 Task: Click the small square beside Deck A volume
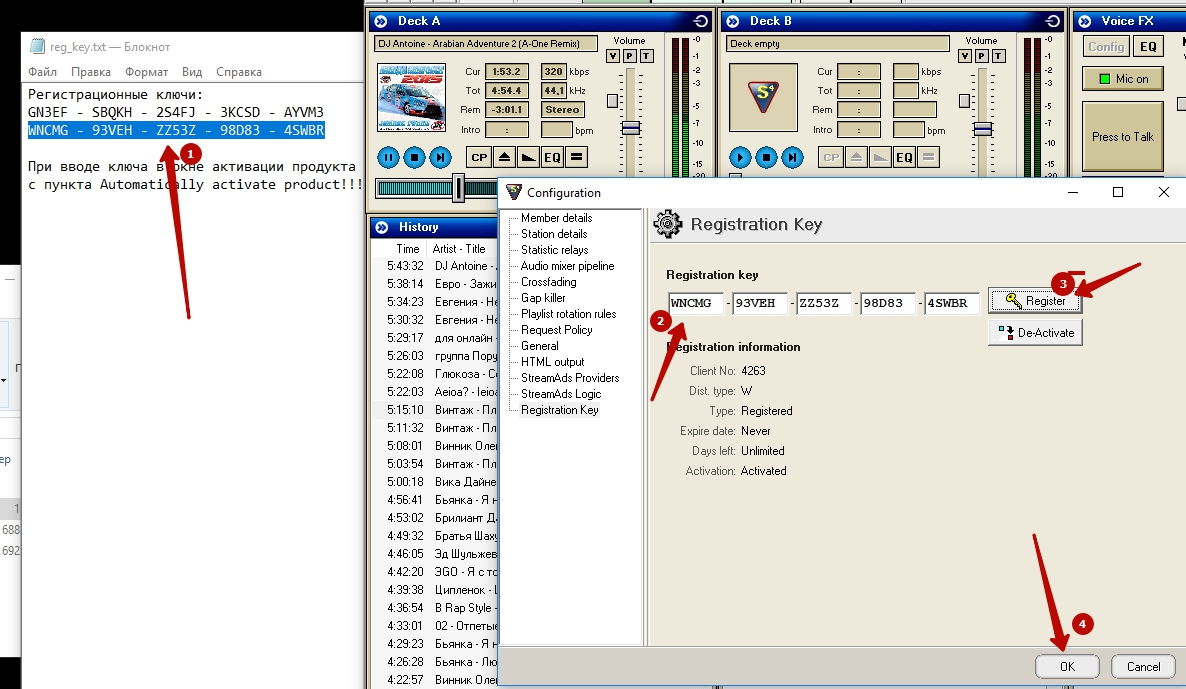[613, 101]
